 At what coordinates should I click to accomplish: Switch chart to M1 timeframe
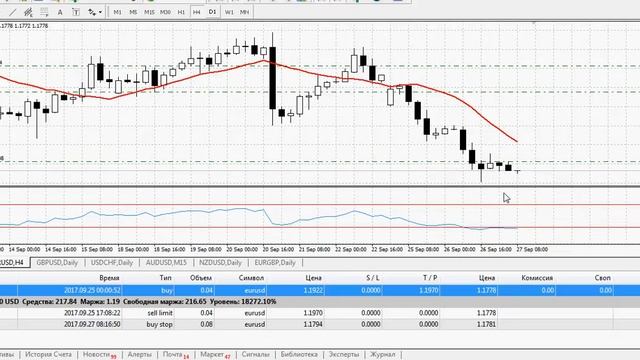[118, 12]
